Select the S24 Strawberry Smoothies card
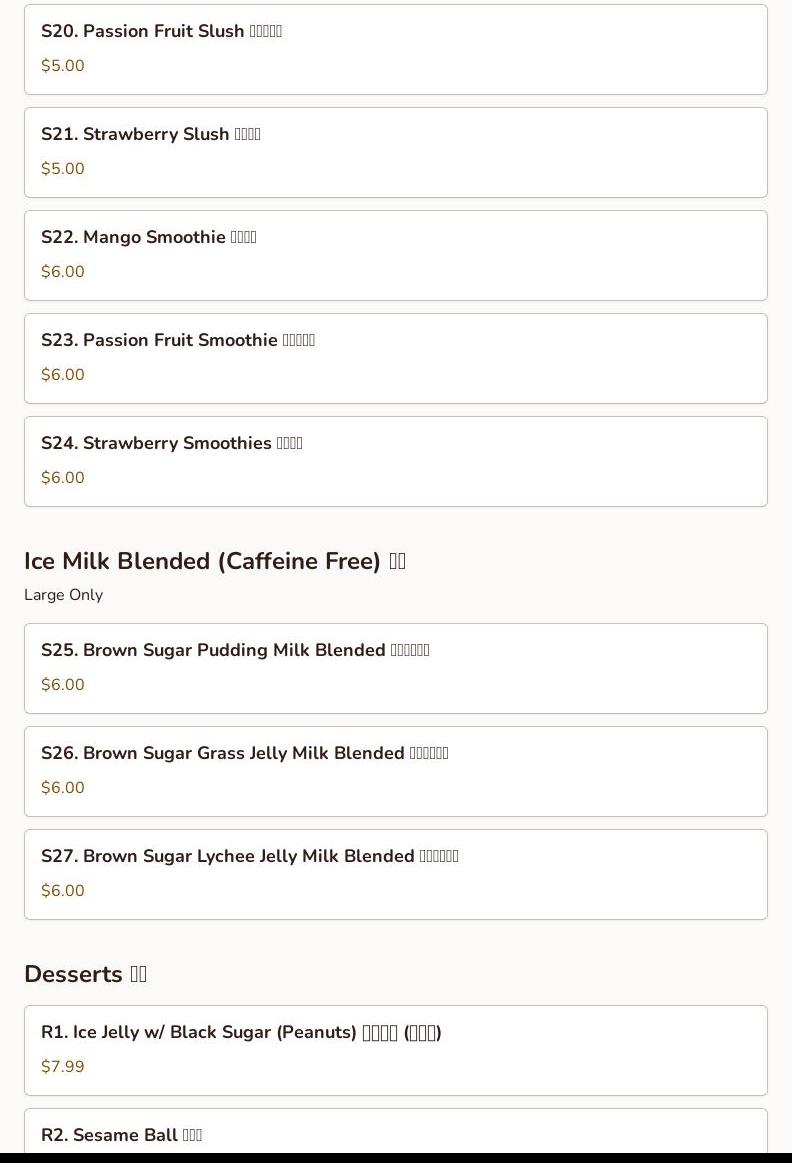This screenshot has height=1163, width=792. 395,461
